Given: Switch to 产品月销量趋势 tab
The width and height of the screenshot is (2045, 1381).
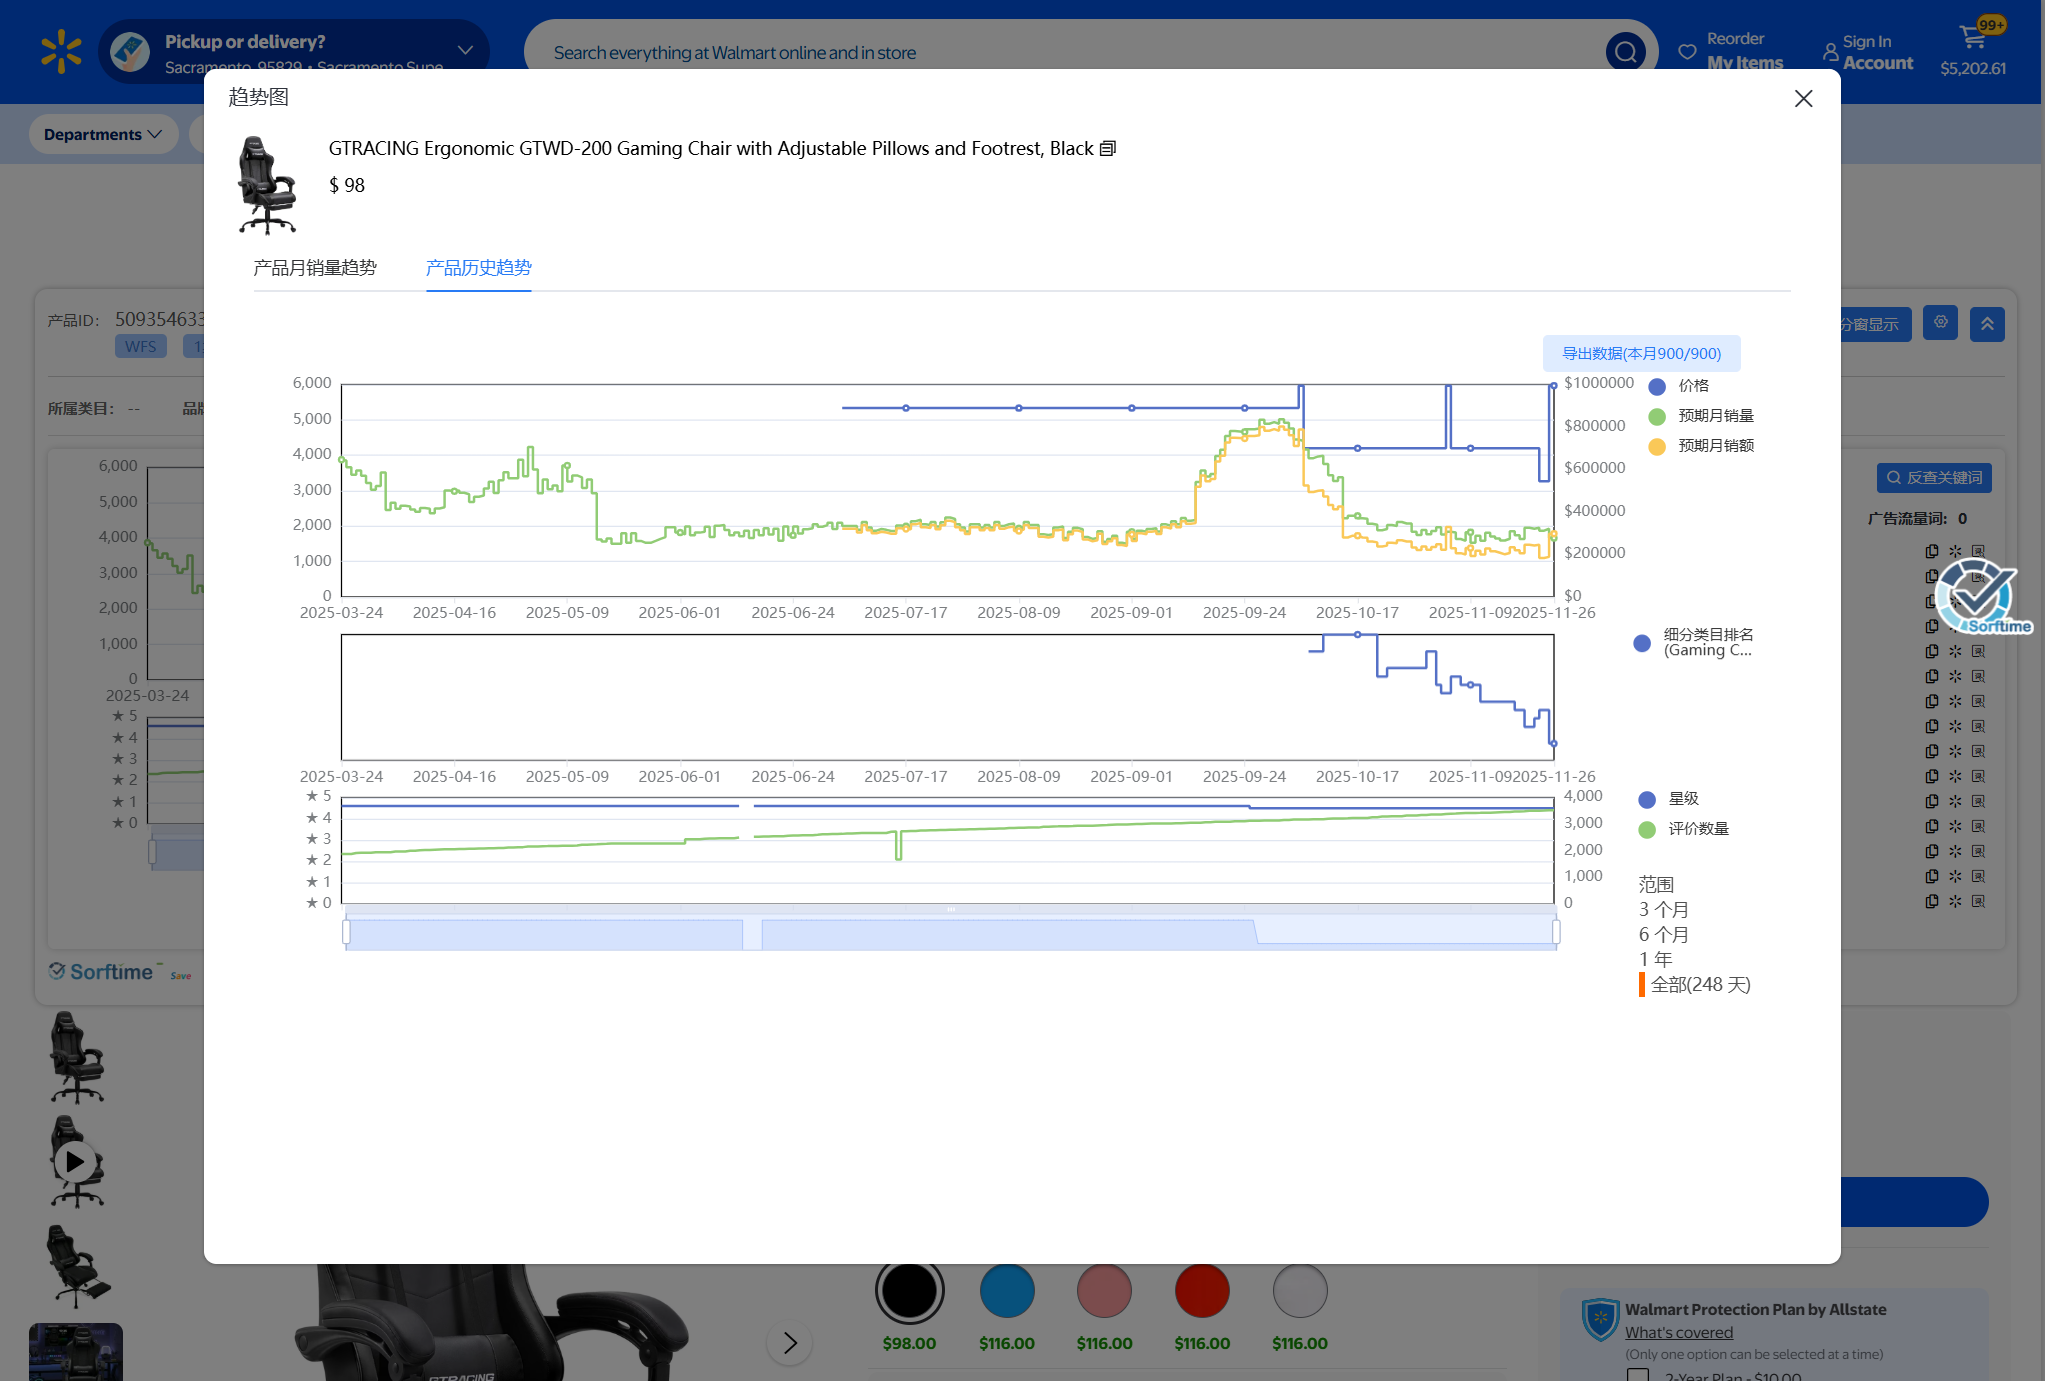Looking at the screenshot, I should pos(314,268).
